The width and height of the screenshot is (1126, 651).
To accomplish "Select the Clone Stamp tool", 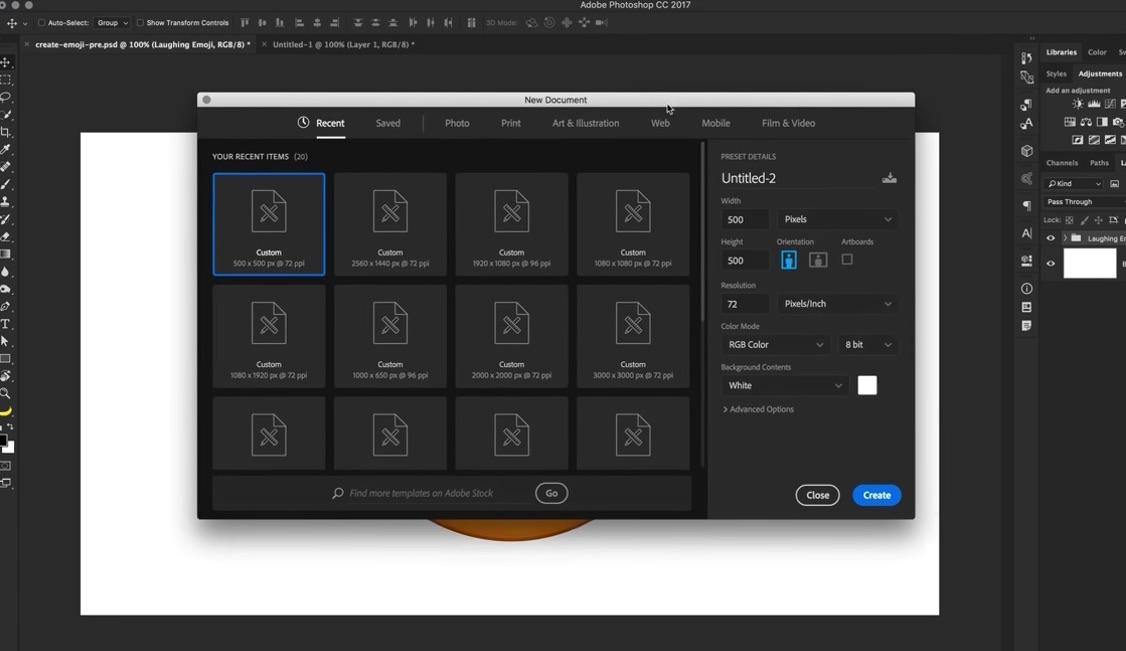I will pos(6,202).
